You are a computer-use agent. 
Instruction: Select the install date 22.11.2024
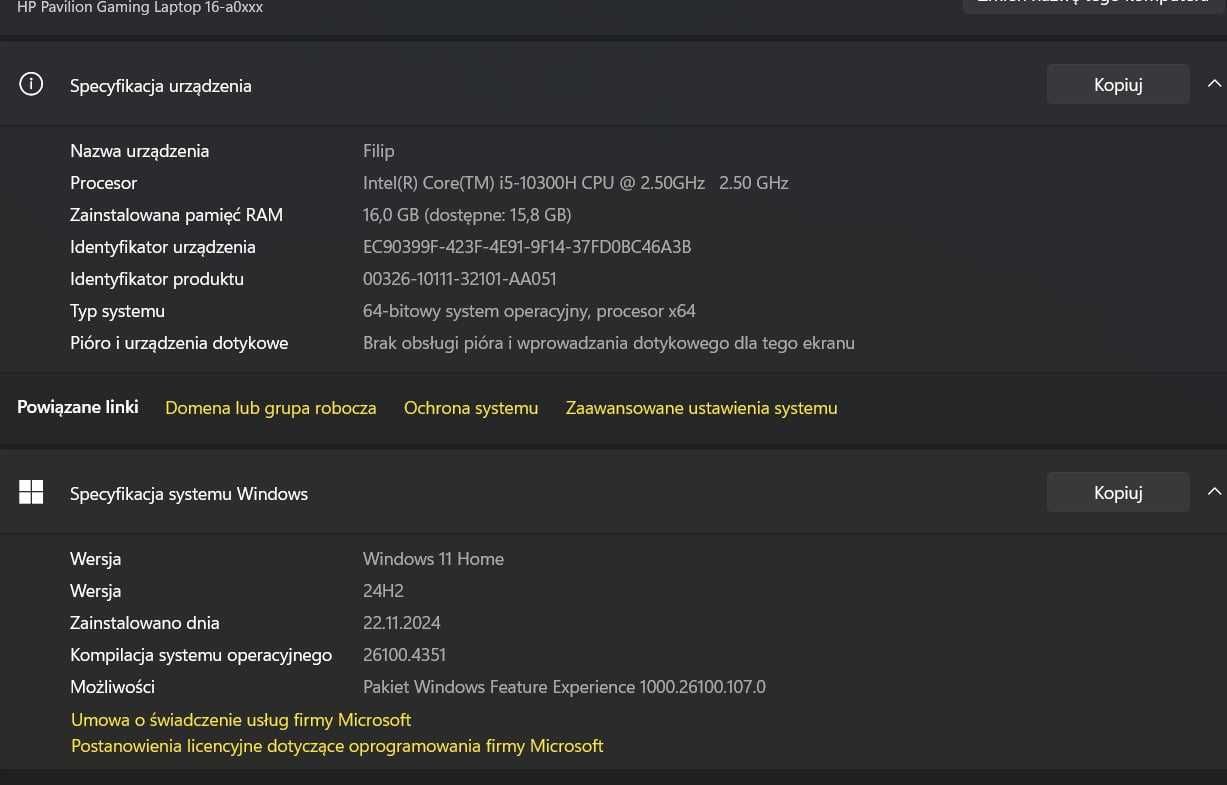pyautogui.click(x=402, y=623)
